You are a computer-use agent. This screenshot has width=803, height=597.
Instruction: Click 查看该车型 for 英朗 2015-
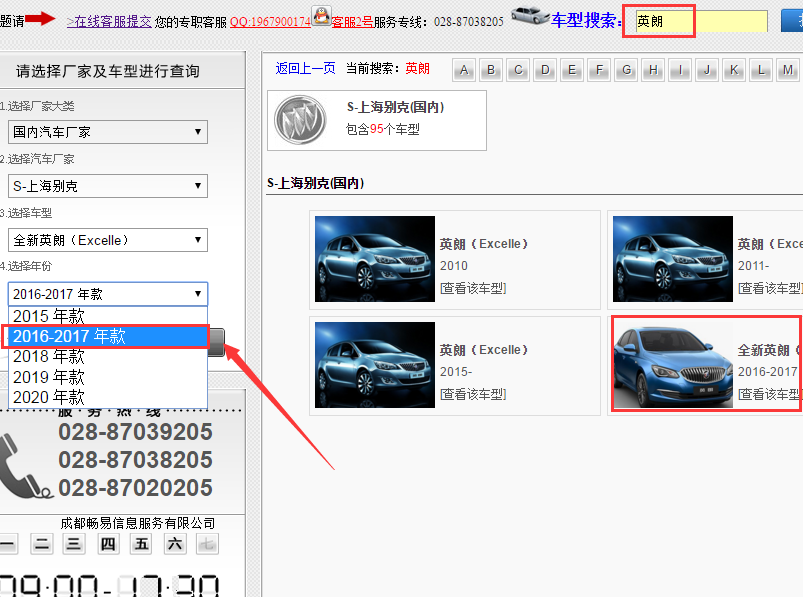(x=473, y=394)
